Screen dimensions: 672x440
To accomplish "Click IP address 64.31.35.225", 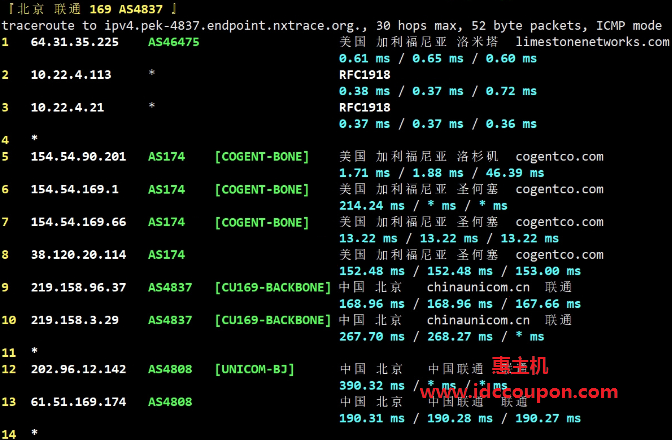I will pos(75,42).
